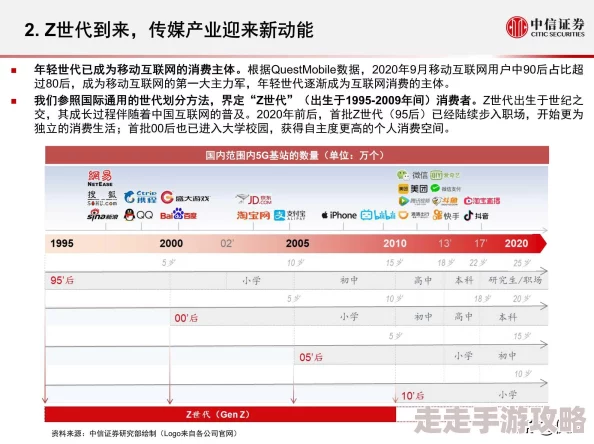Click the Sina 新浪 logo
The image size is (594, 444).
pos(102,215)
